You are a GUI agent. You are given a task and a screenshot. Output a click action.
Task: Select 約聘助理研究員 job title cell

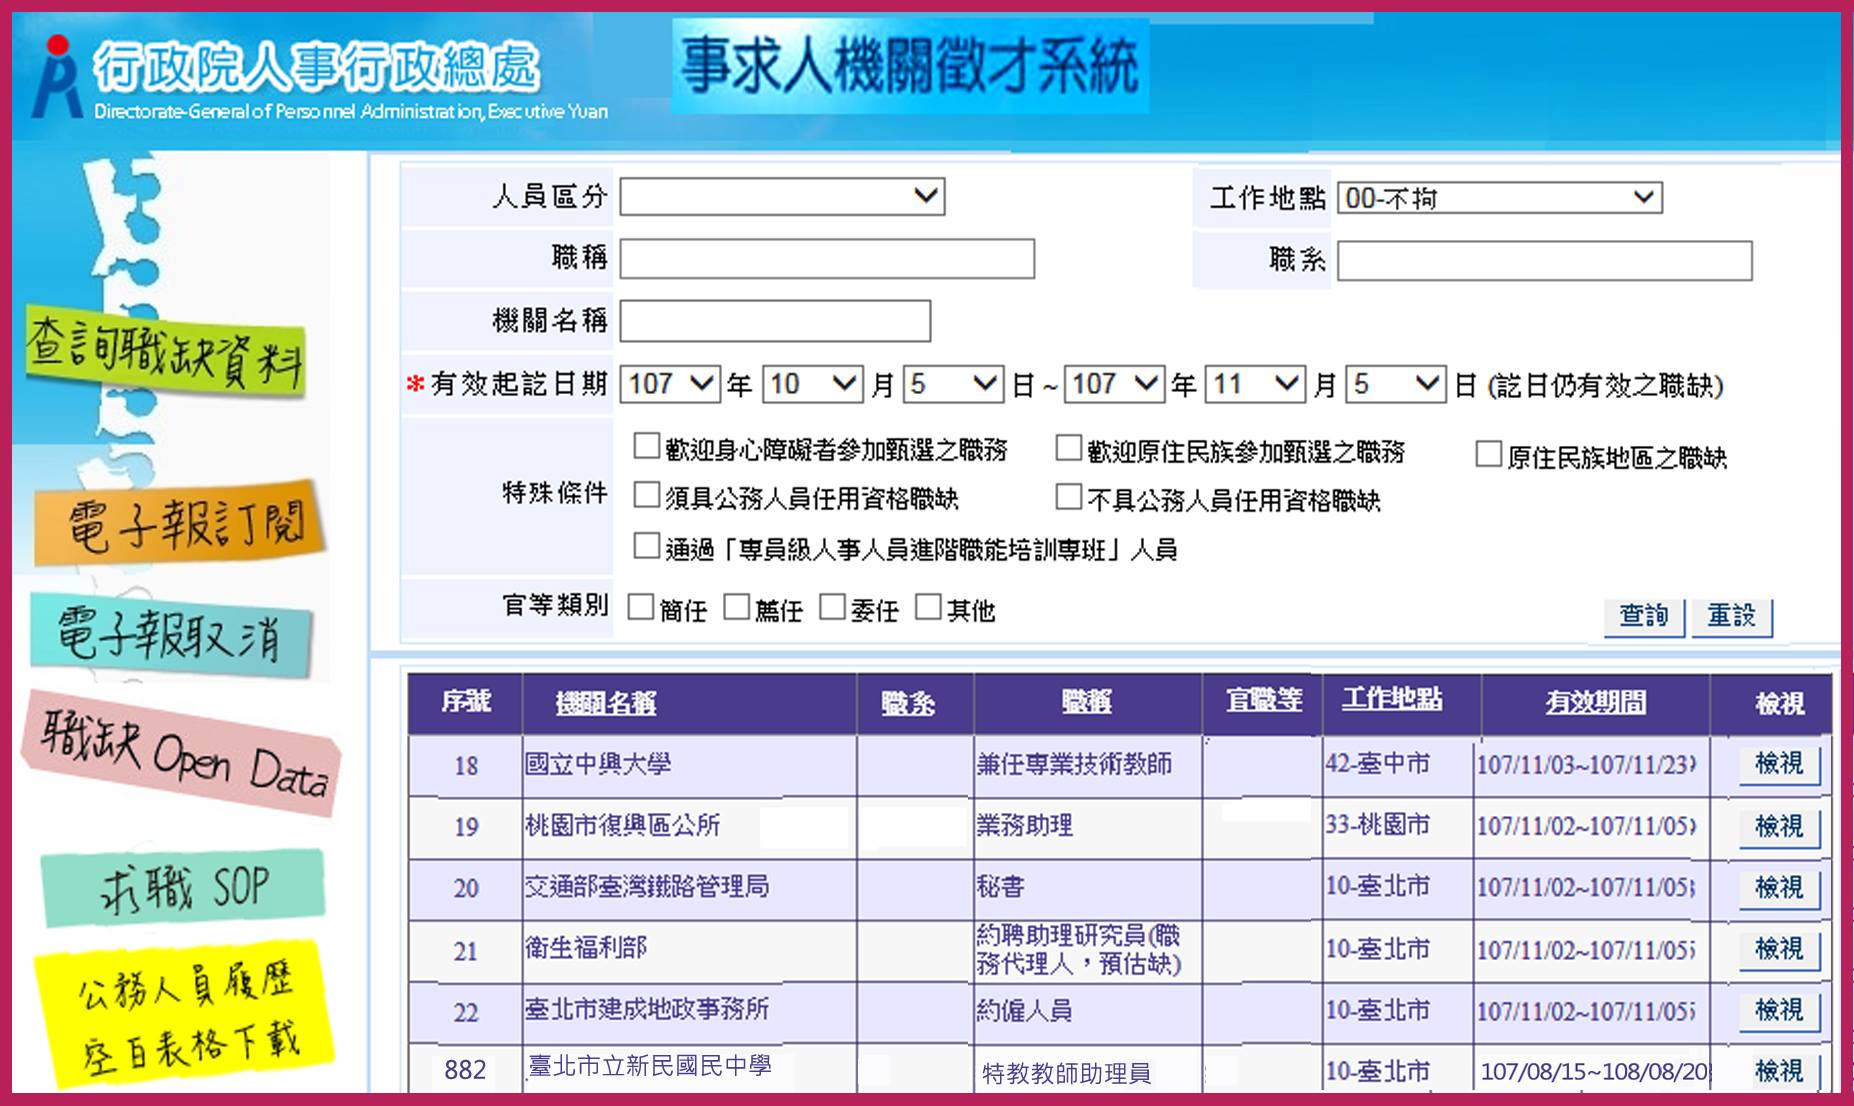click(1088, 950)
